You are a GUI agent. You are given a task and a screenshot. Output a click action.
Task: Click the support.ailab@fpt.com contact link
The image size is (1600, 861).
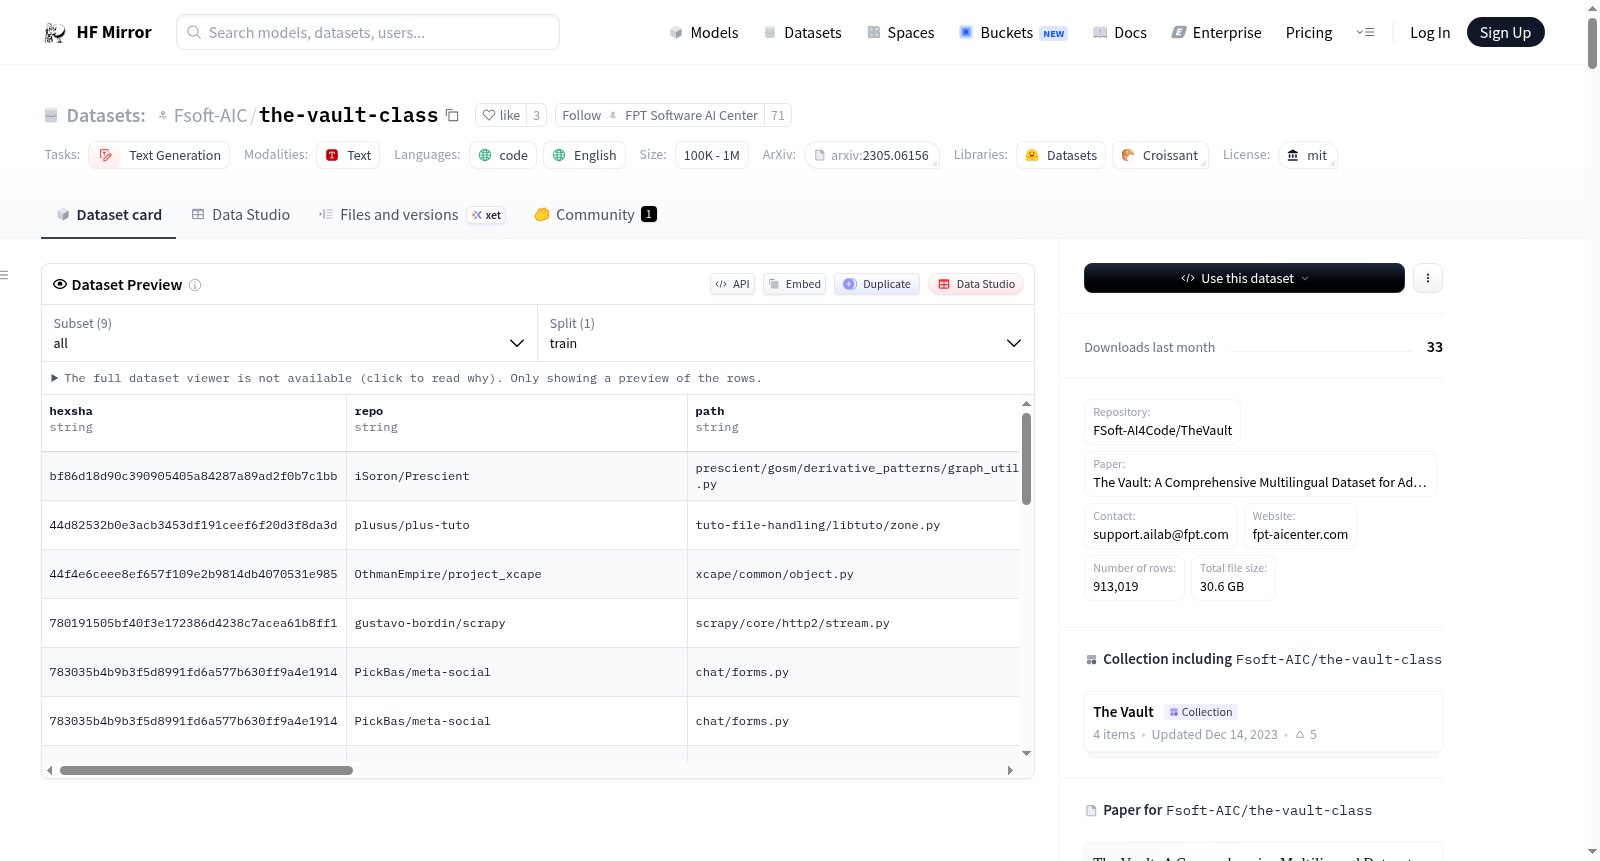(1161, 526)
